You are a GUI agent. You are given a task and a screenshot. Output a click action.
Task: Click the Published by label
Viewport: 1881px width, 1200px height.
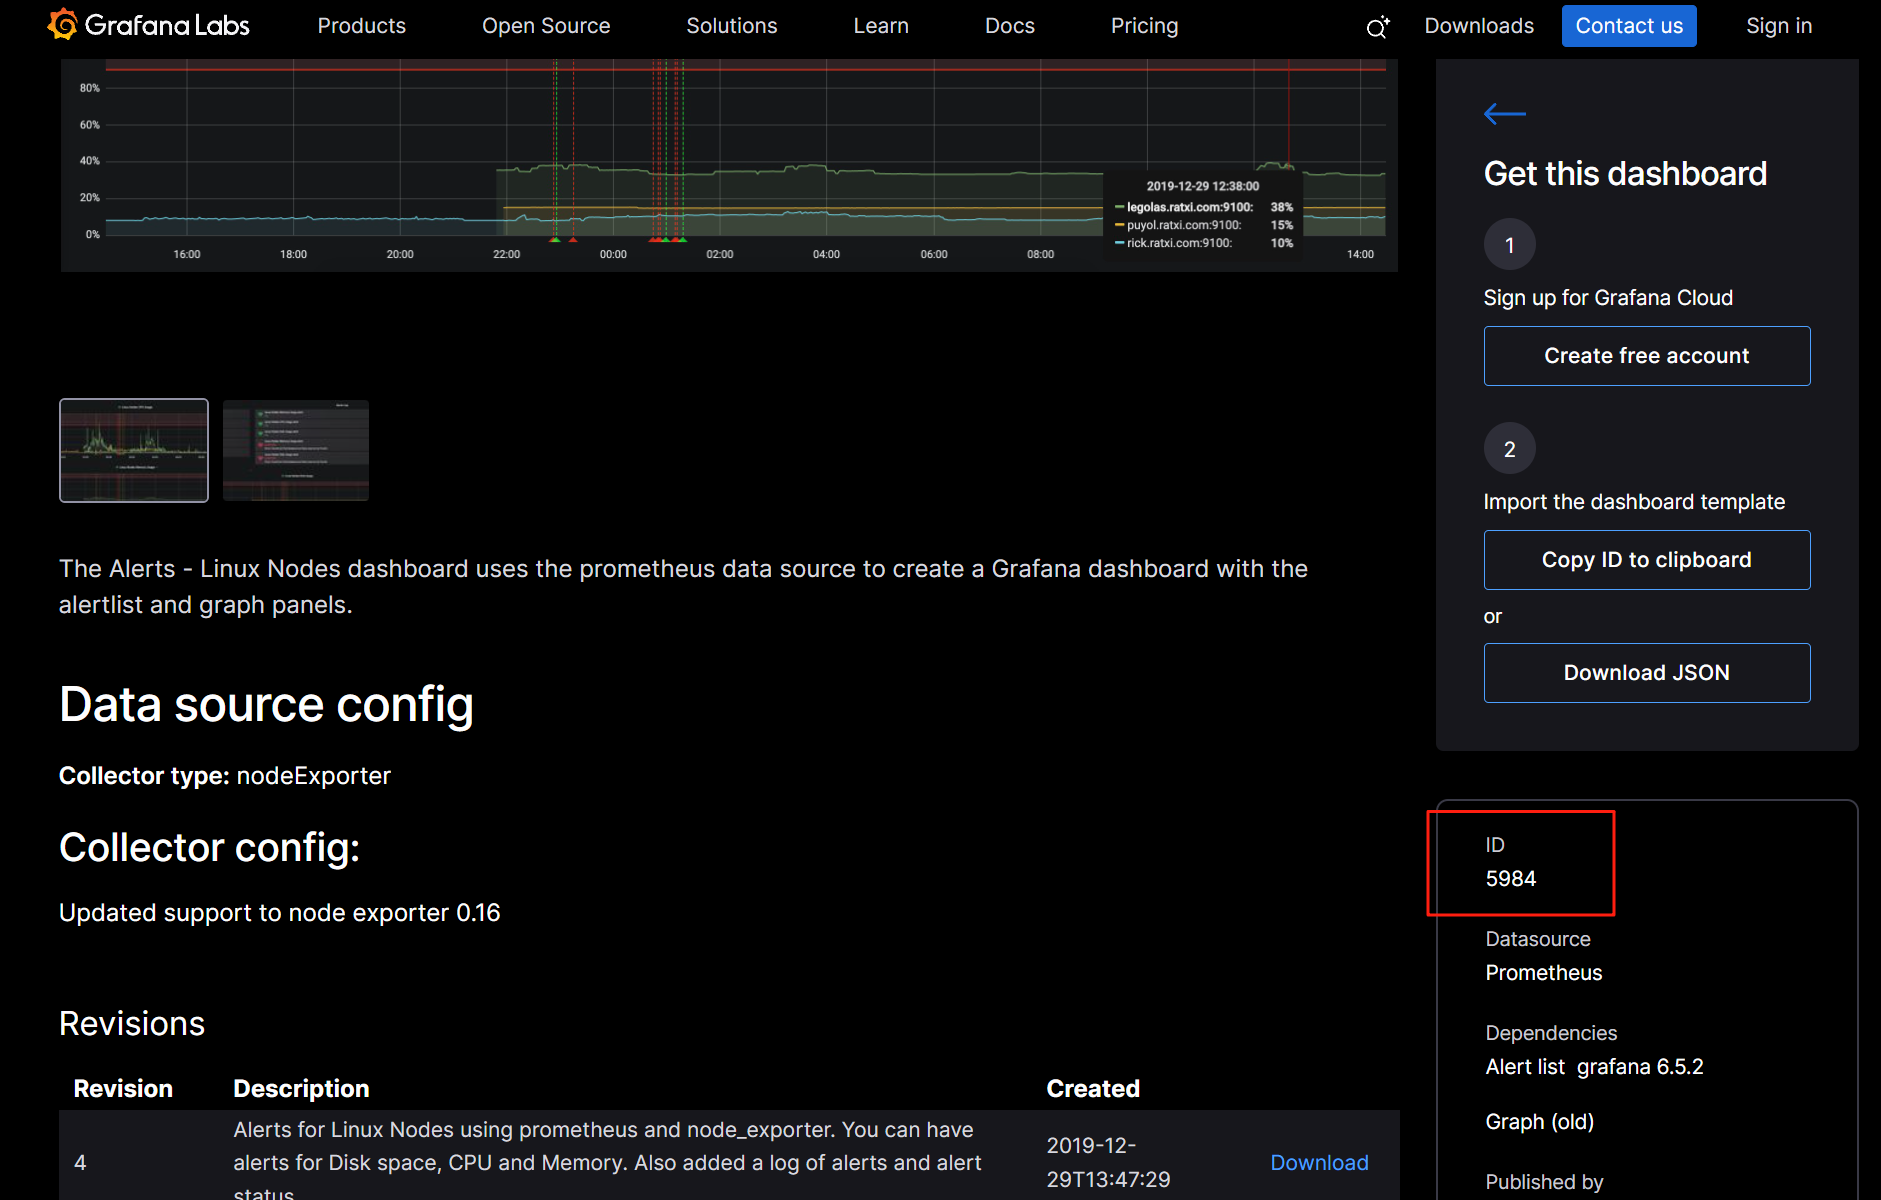click(x=1544, y=1182)
